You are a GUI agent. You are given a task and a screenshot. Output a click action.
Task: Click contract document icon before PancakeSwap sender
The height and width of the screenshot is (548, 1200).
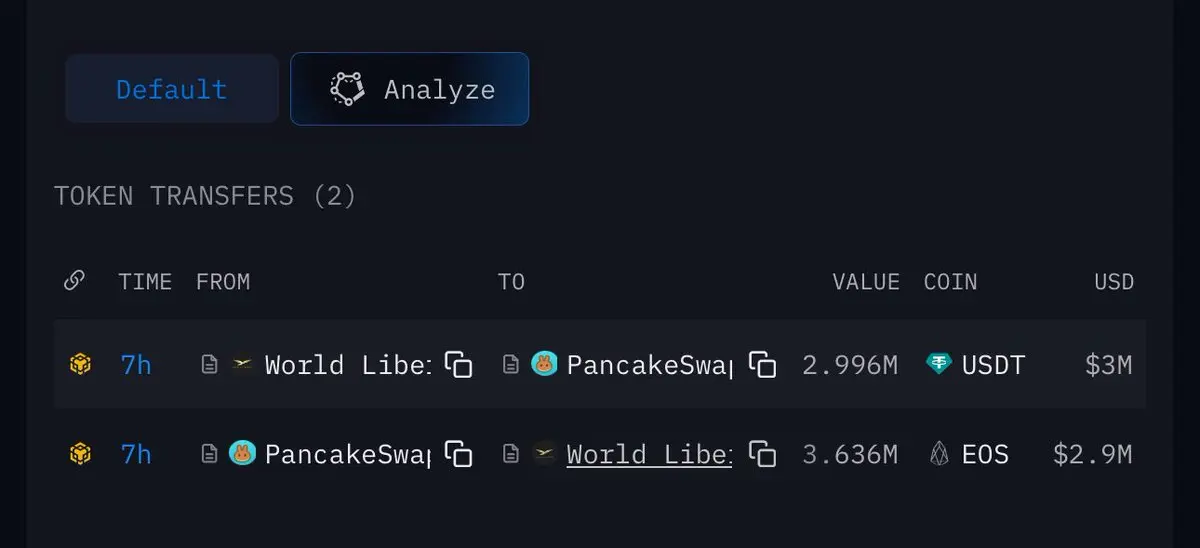[210, 454]
